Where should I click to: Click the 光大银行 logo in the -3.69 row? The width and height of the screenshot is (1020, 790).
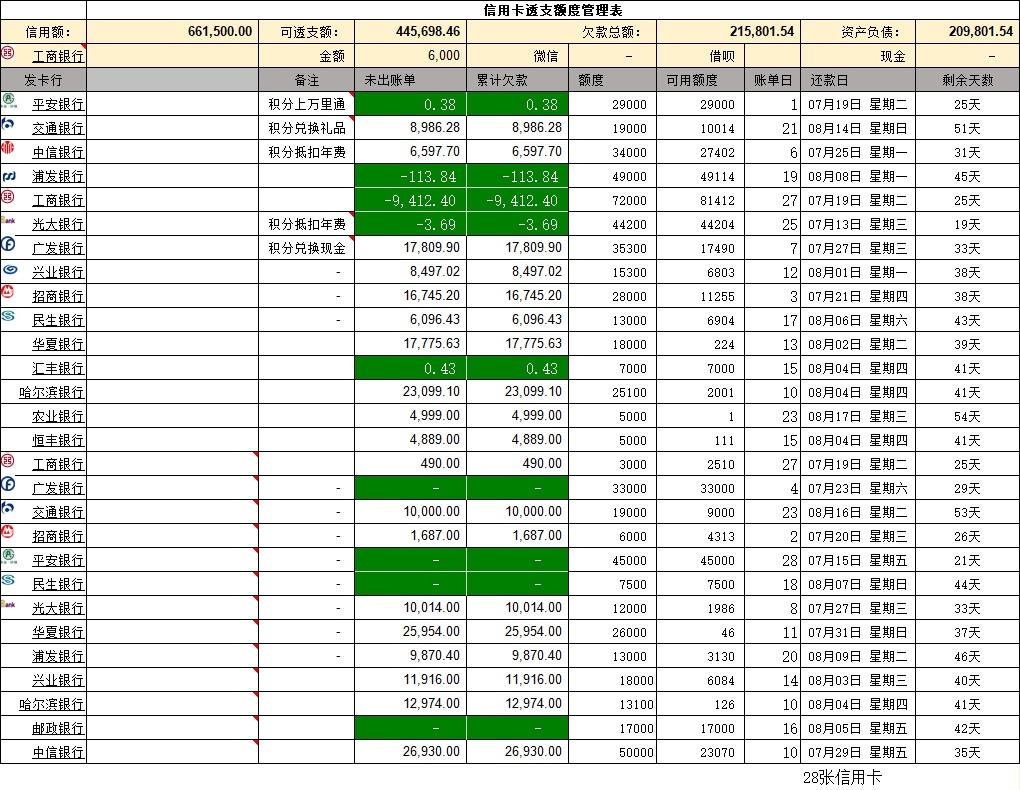tap(8, 220)
